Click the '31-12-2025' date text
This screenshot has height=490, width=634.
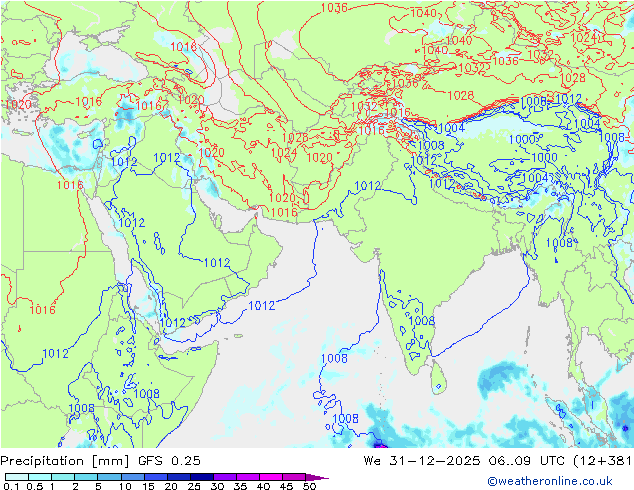tap(435, 461)
